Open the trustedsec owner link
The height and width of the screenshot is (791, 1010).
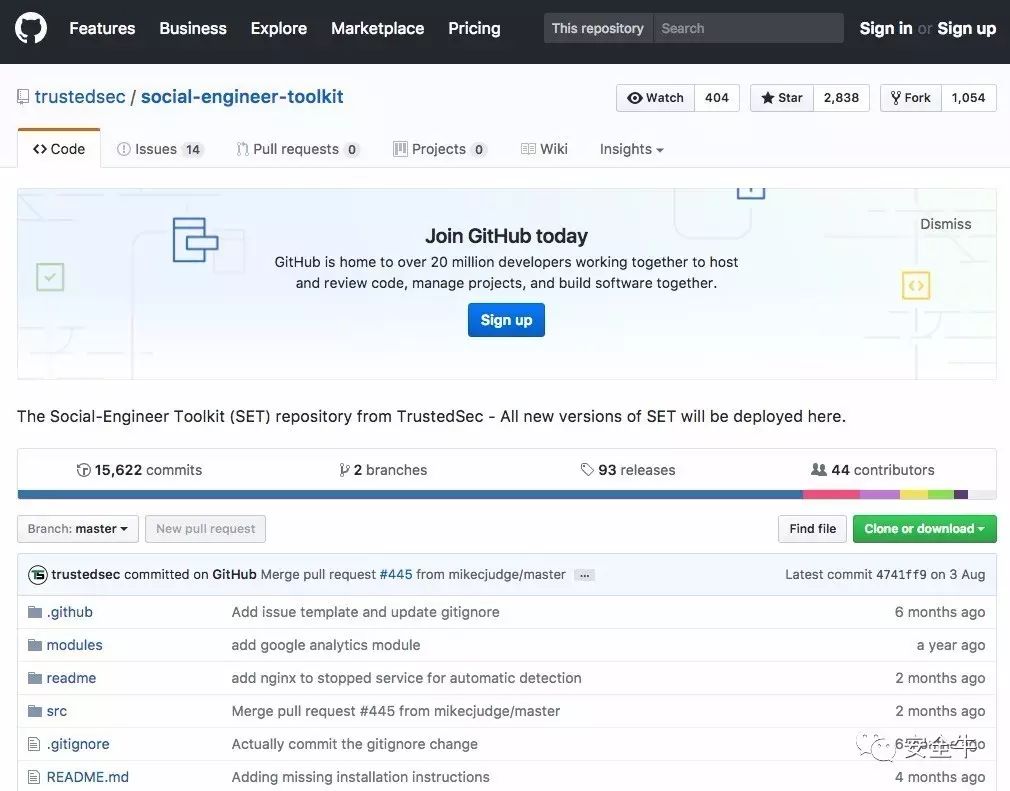(x=80, y=97)
